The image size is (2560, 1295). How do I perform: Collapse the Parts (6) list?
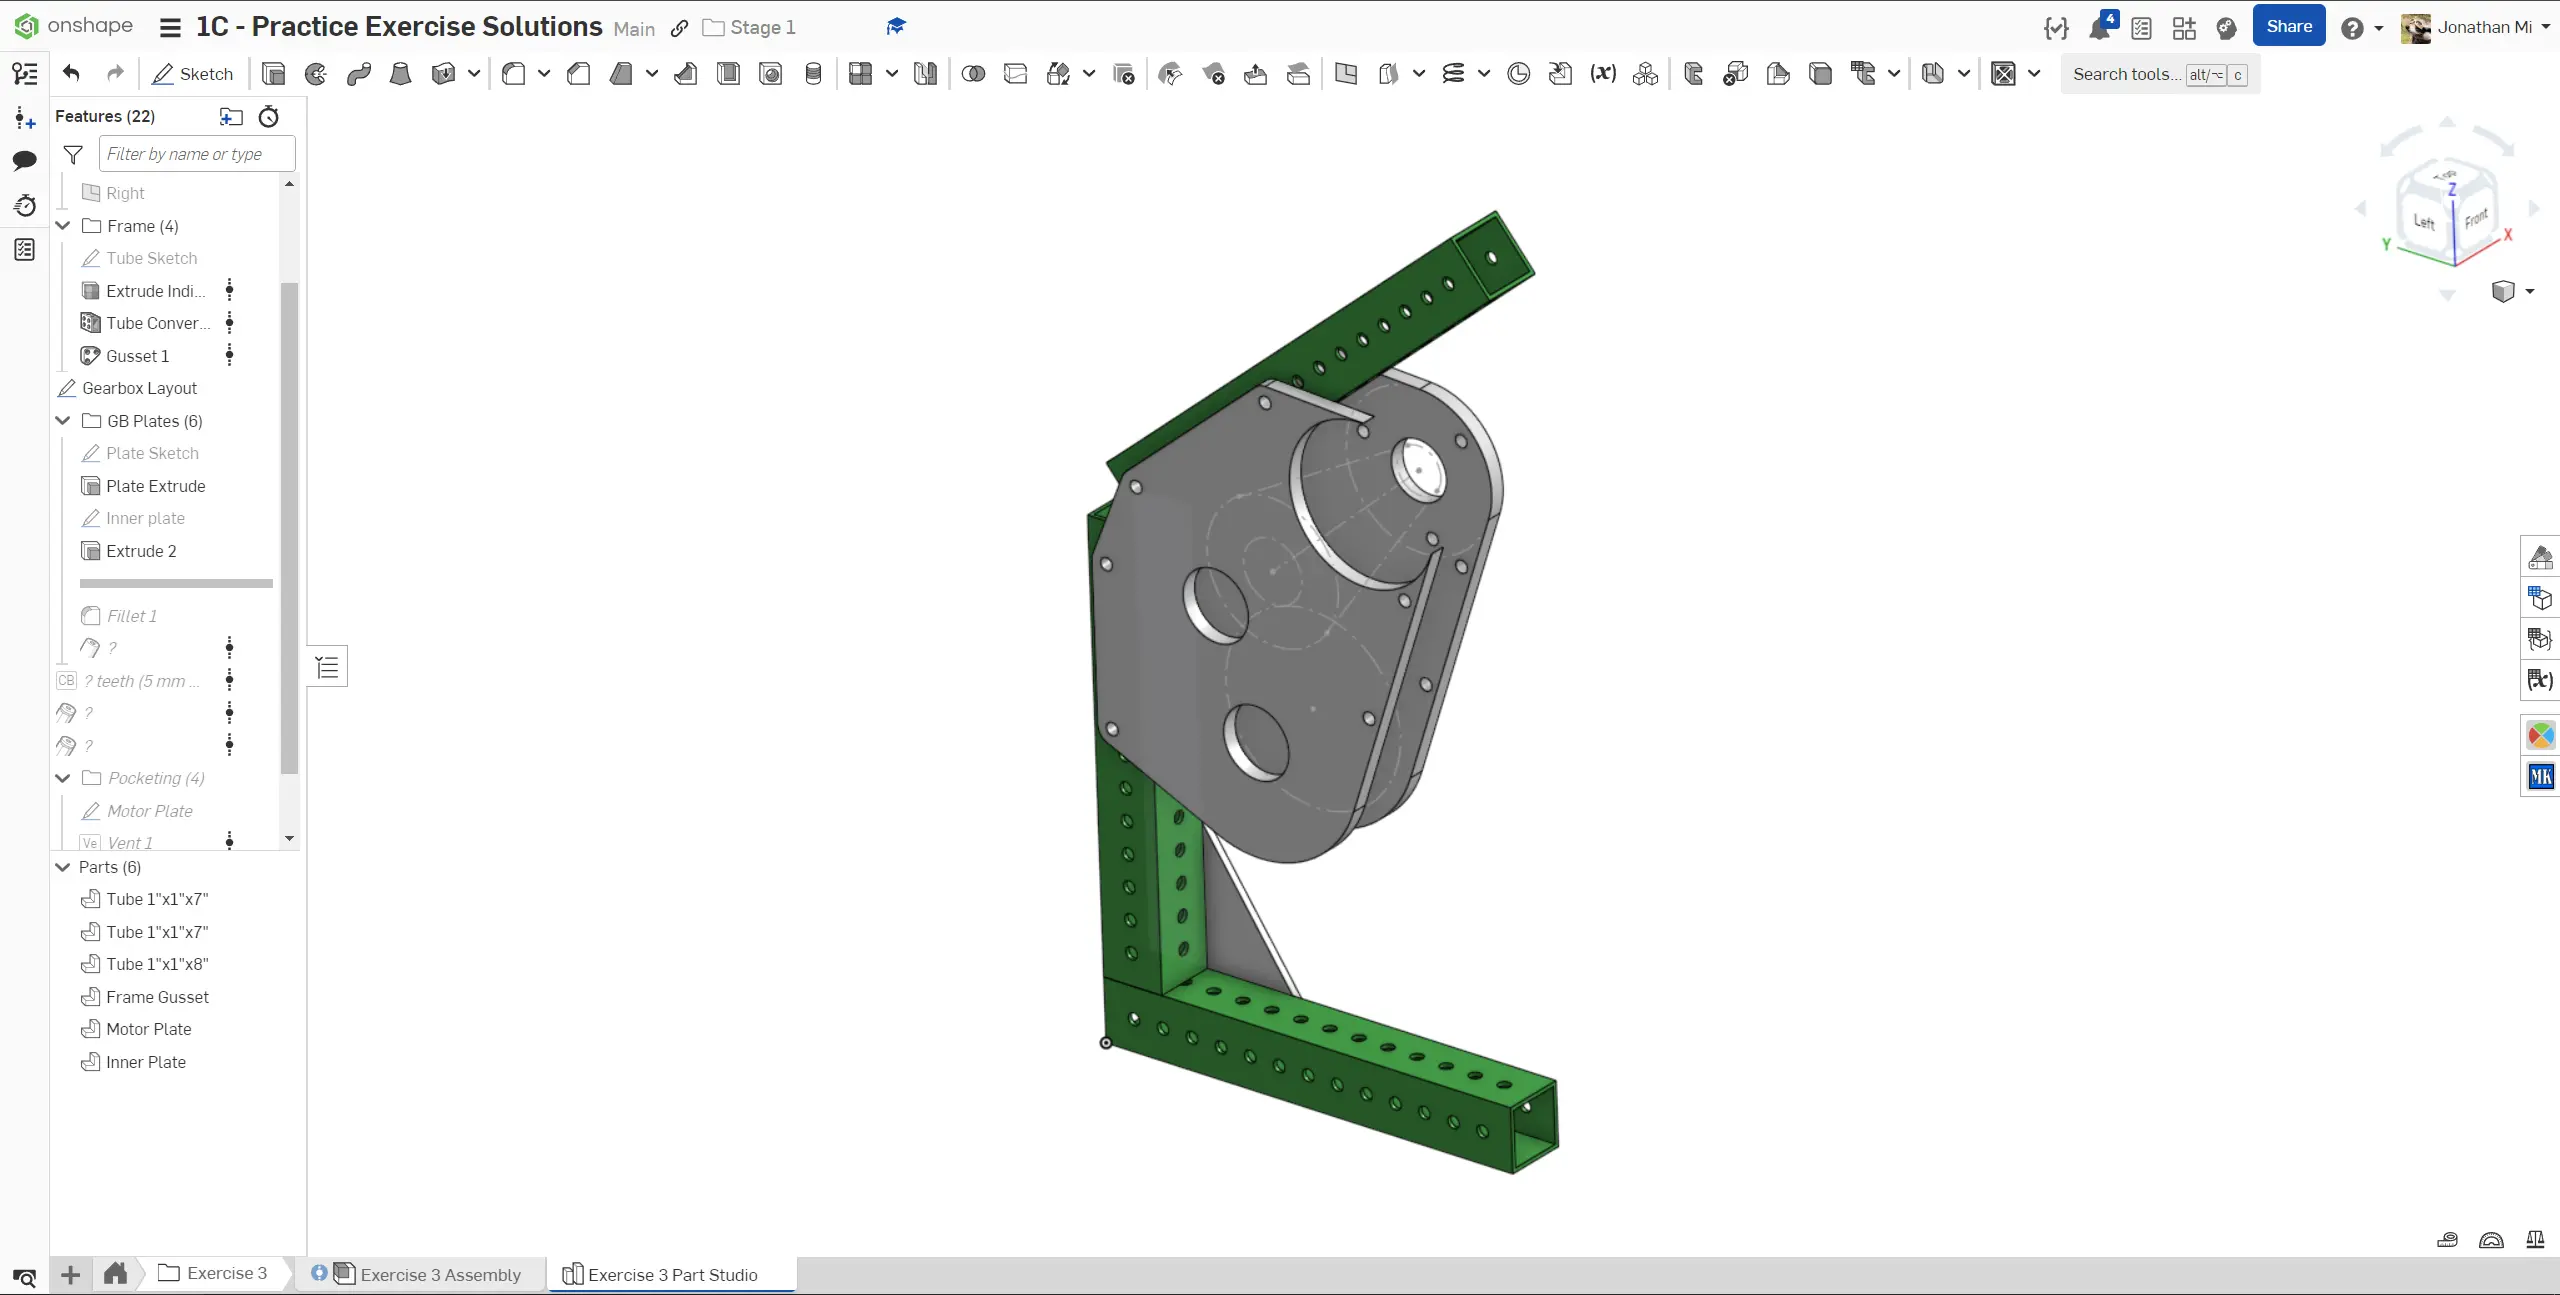63,867
